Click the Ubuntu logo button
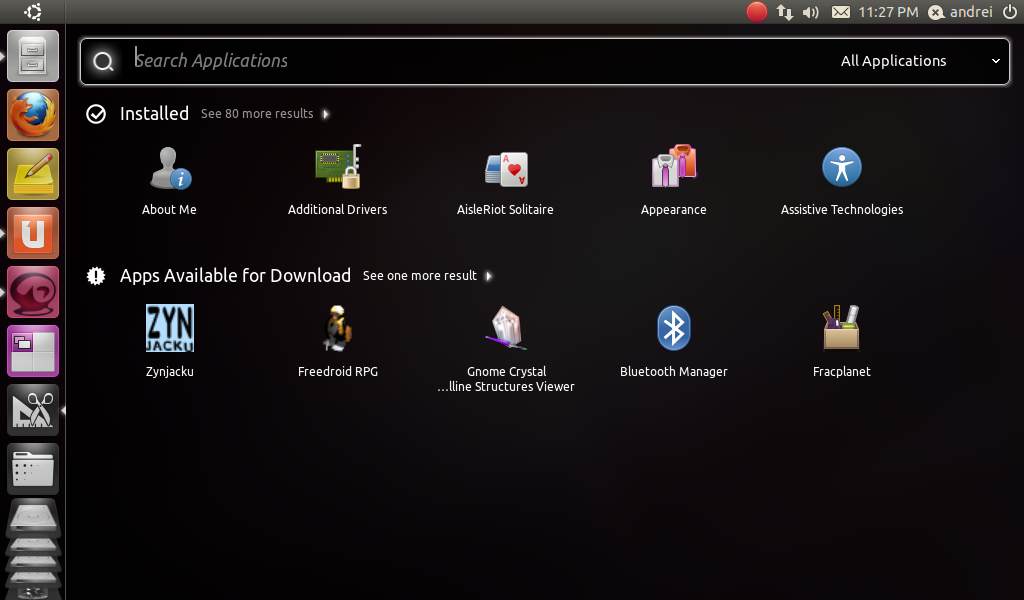The height and width of the screenshot is (600, 1024). 32,12
